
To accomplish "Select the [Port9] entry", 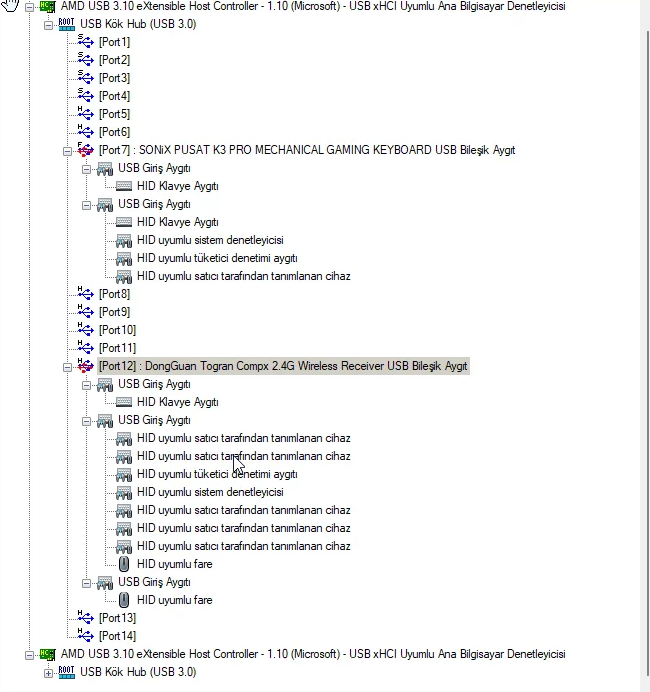I will [114, 312].
